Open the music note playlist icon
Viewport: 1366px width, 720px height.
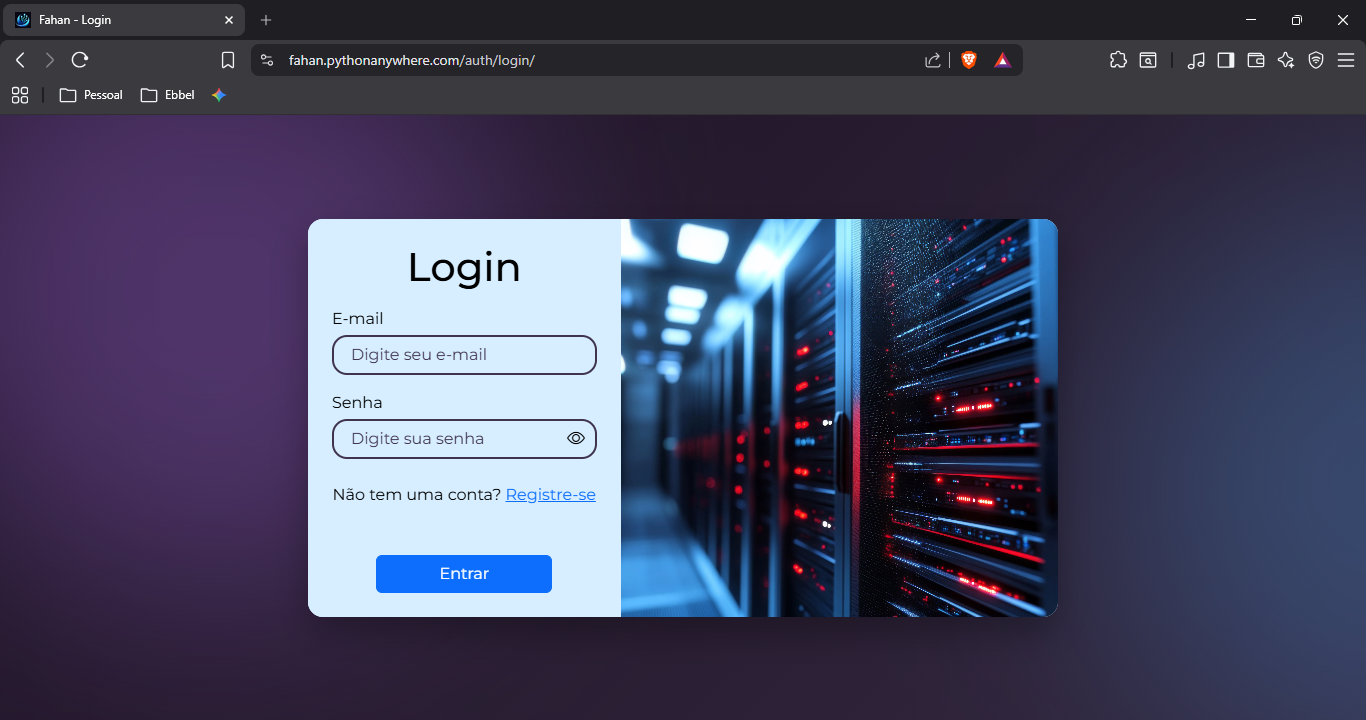(1196, 60)
